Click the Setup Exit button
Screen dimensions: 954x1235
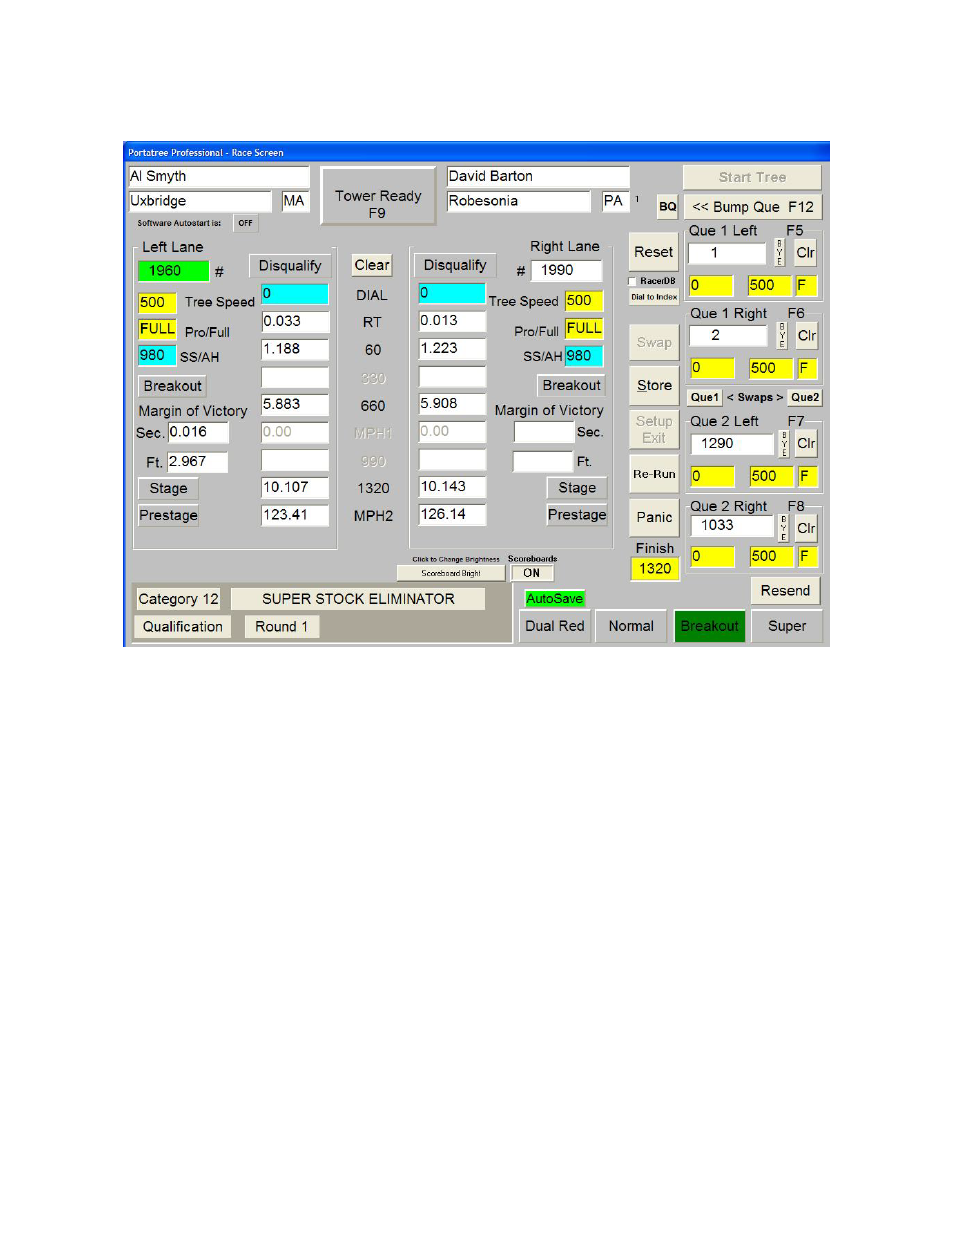[654, 429]
